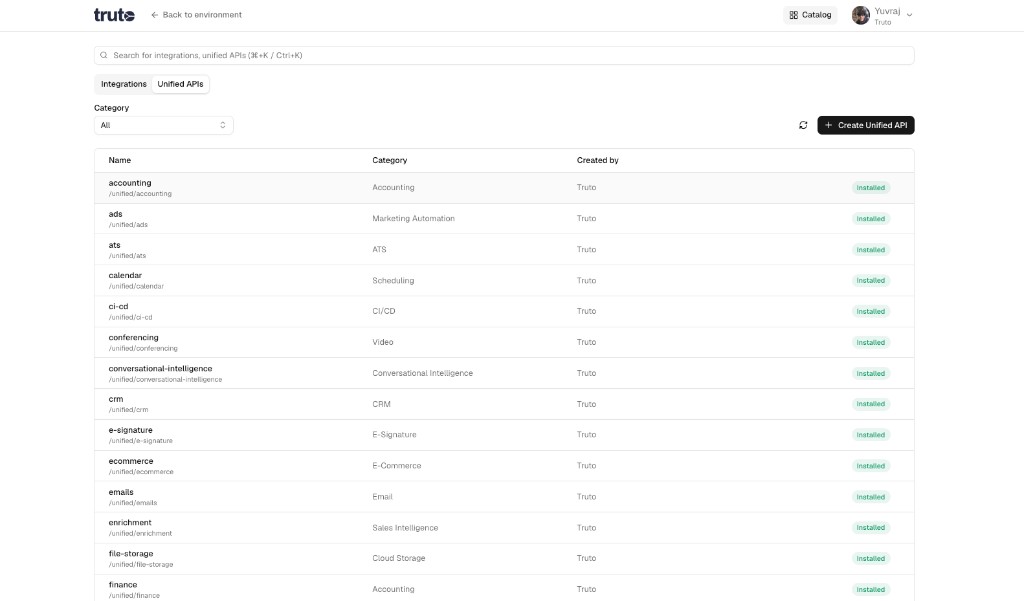Open the calendar unified API row
The width and height of the screenshot is (1024, 601).
point(504,280)
